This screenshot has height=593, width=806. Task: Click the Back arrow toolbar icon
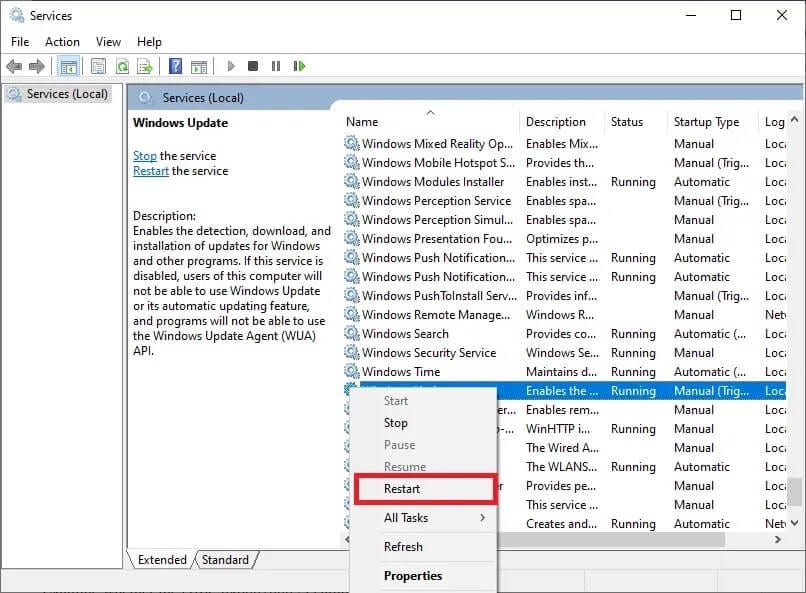point(14,66)
